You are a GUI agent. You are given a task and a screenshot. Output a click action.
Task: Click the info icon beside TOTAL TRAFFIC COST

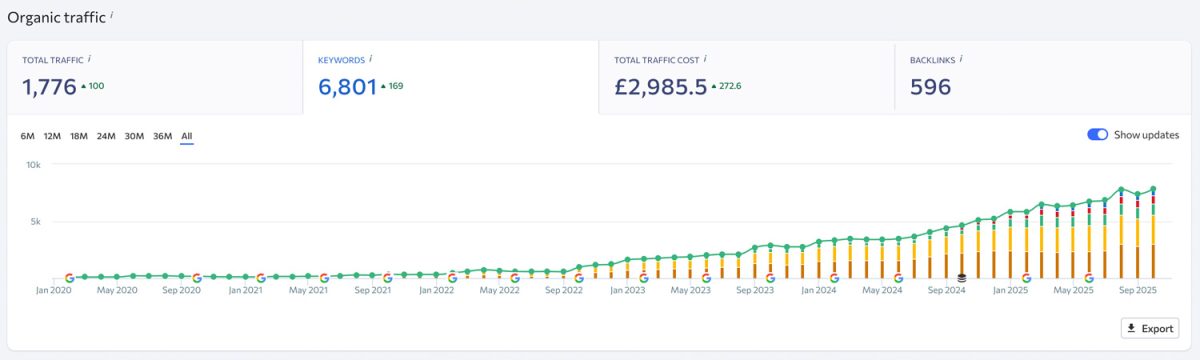coord(705,59)
